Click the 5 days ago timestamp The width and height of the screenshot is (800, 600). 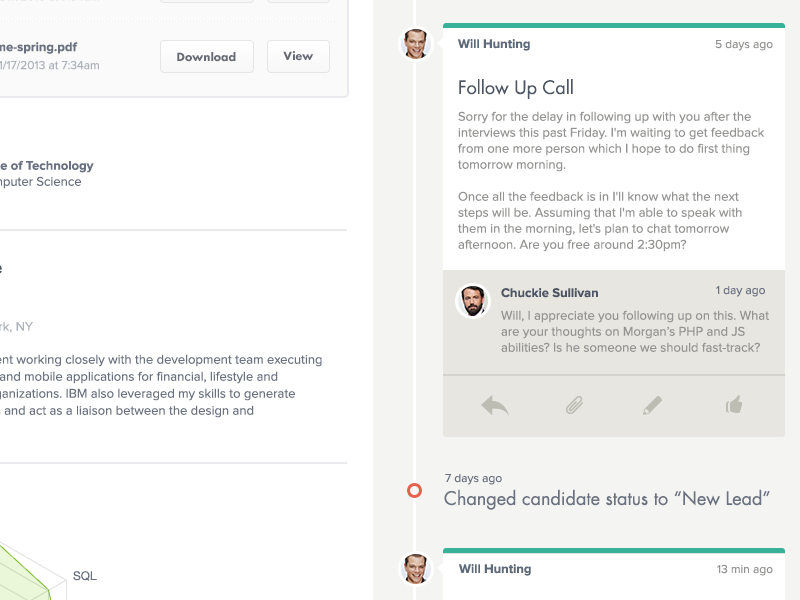[744, 44]
